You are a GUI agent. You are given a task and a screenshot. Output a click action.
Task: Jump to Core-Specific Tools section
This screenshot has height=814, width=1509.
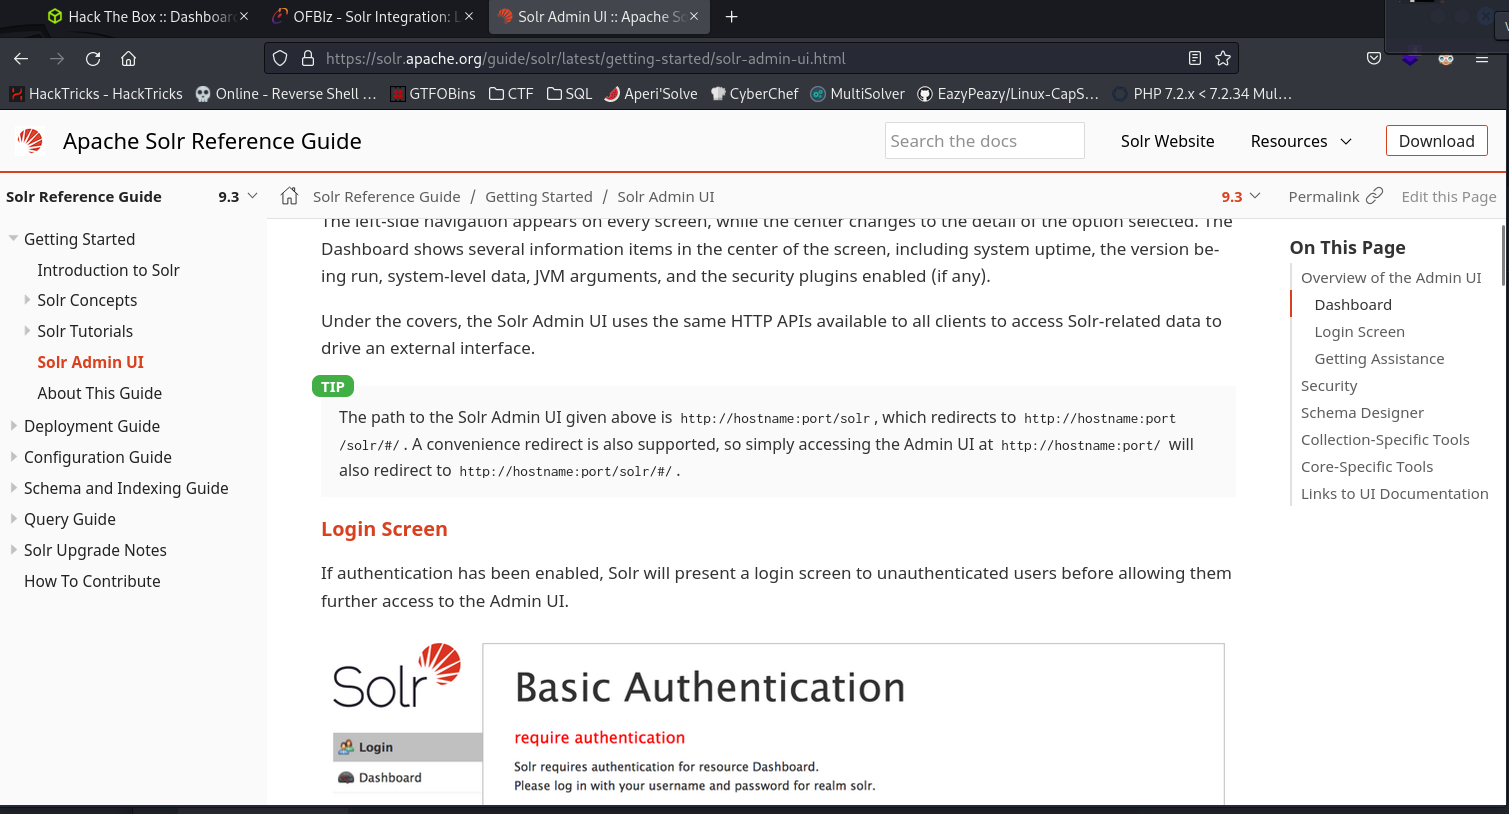coord(1367,467)
